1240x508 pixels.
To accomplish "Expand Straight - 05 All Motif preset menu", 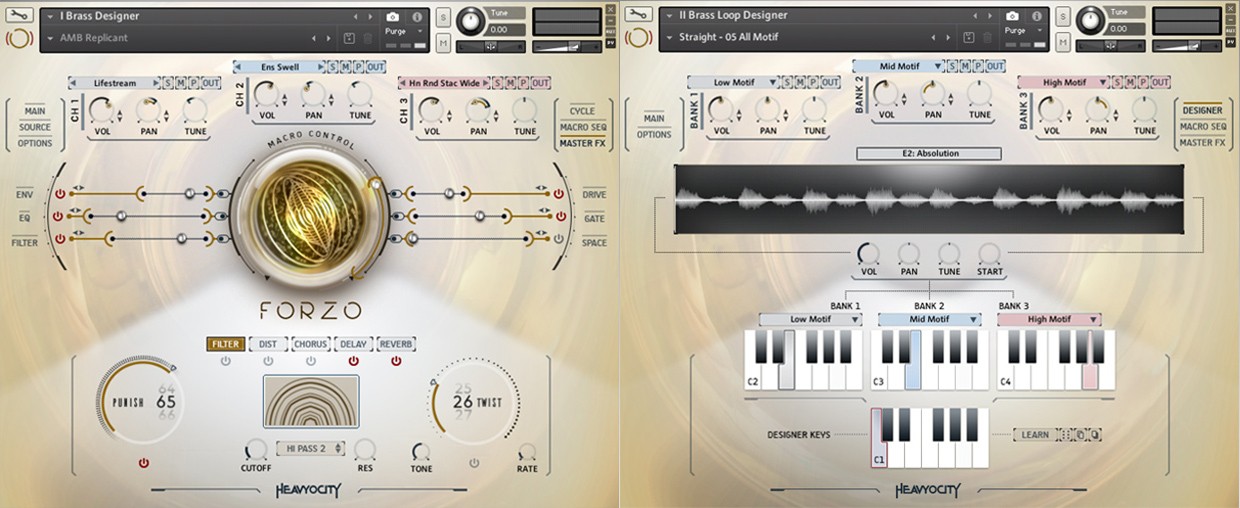I will point(668,37).
